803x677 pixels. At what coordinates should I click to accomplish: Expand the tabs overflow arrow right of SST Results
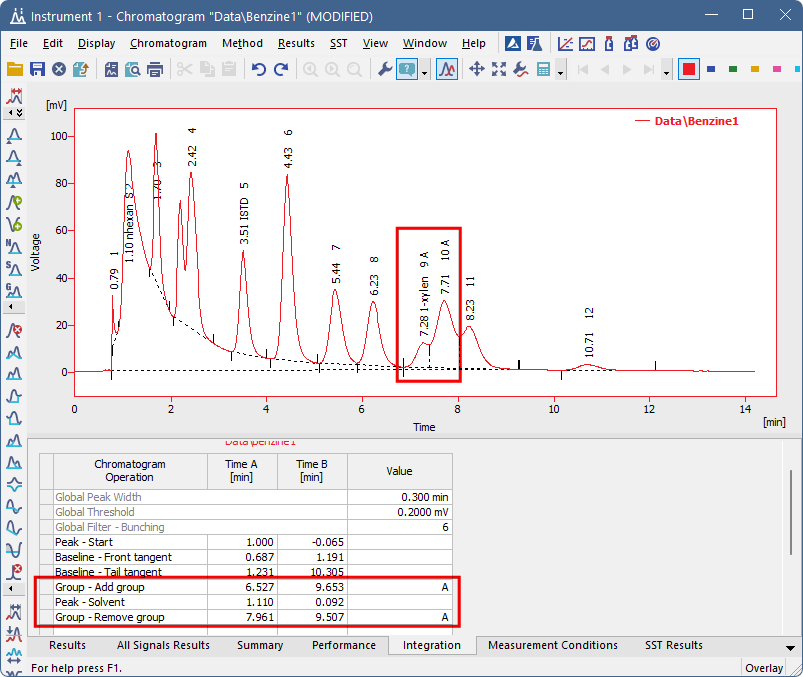(790, 648)
